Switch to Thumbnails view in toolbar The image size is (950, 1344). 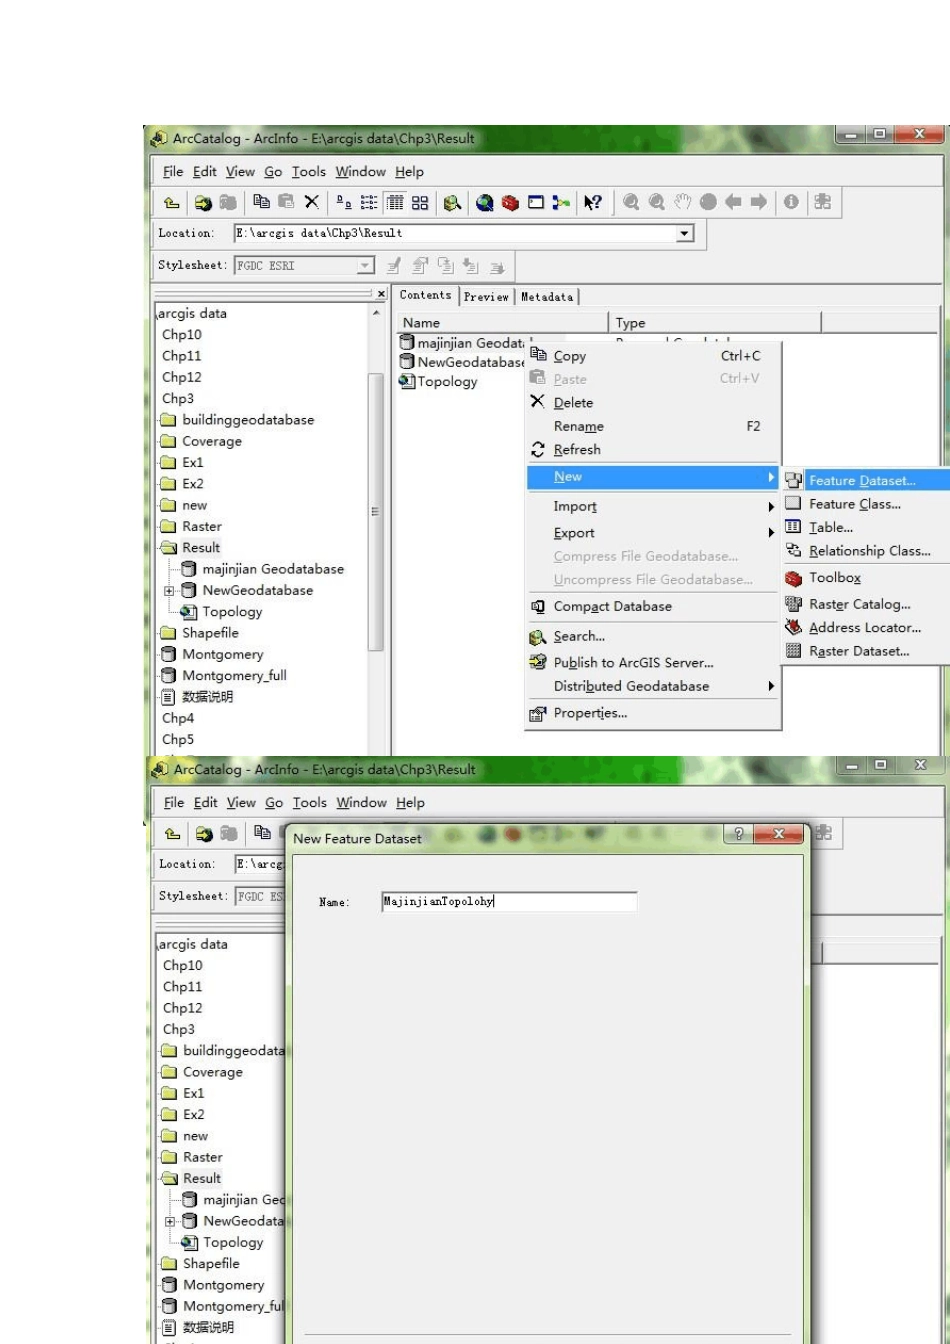(420, 203)
